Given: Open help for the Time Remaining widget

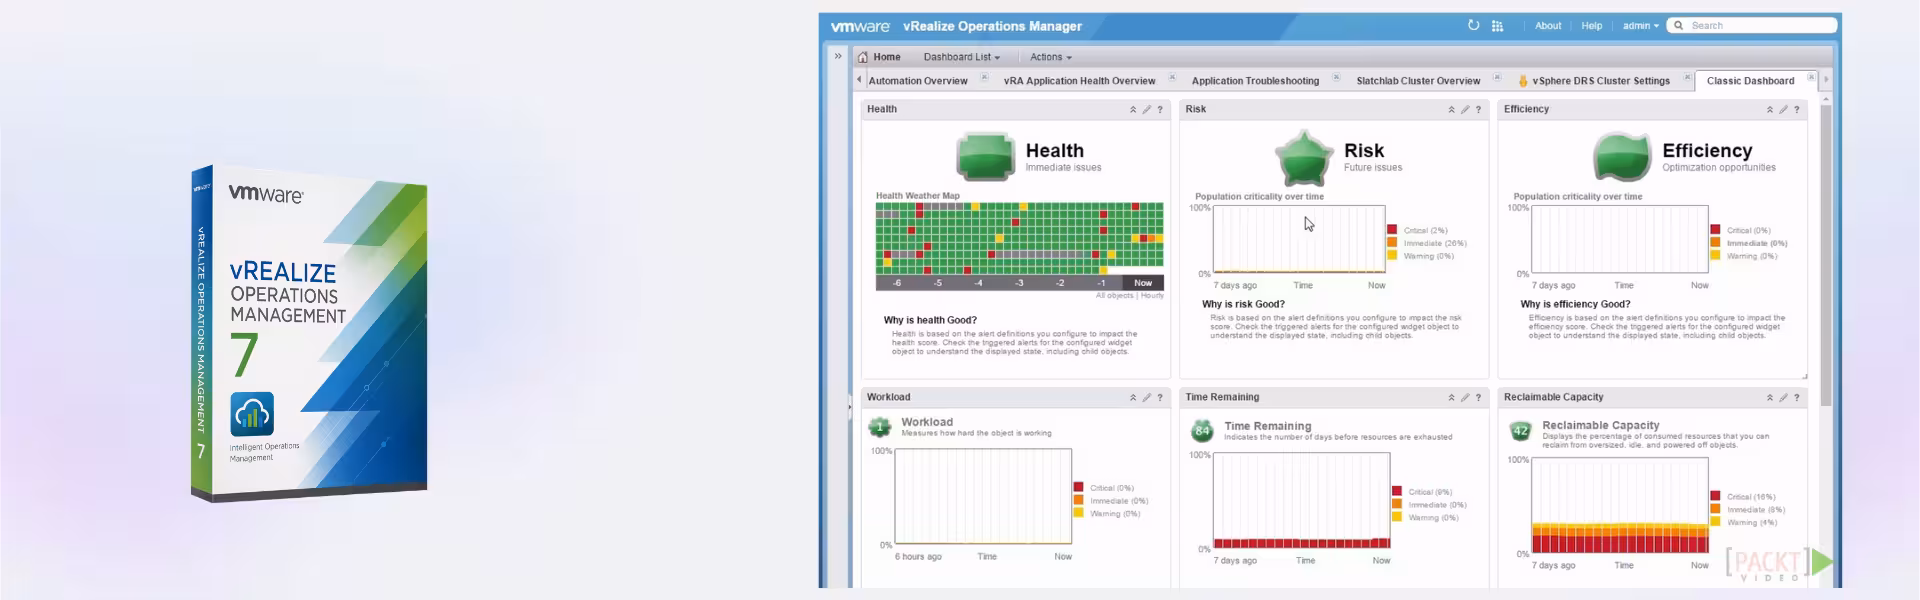Looking at the screenshot, I should (x=1478, y=398).
